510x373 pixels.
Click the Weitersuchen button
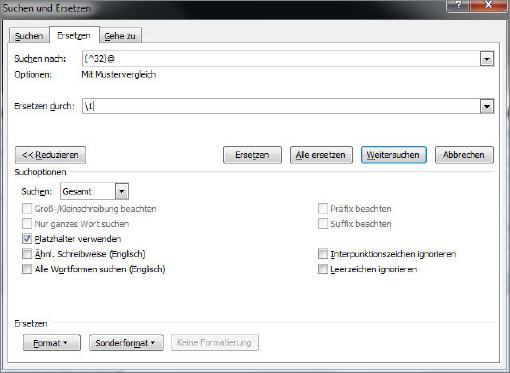[x=394, y=155]
